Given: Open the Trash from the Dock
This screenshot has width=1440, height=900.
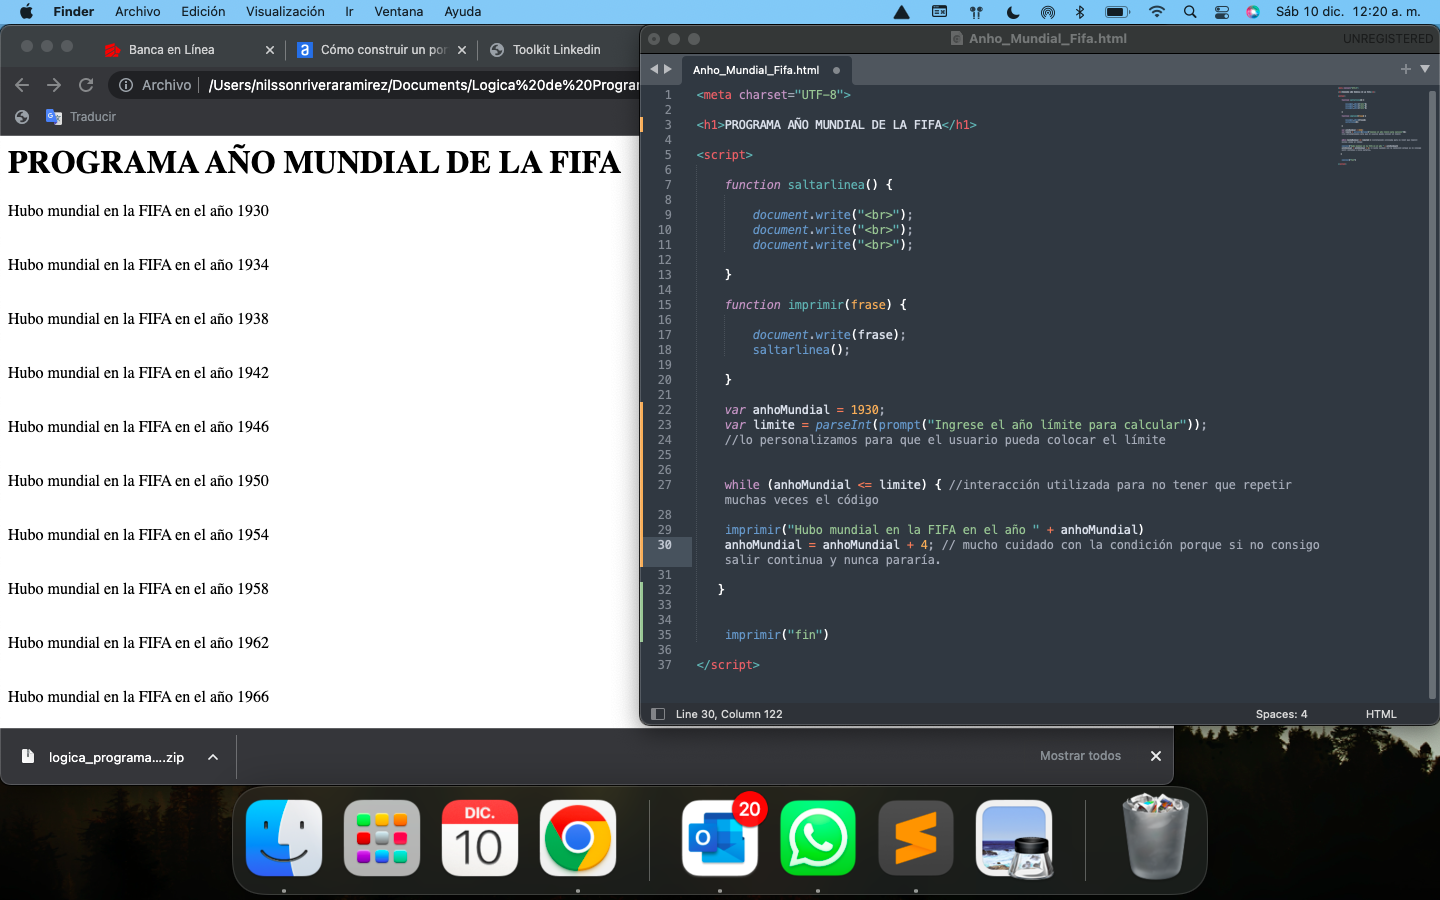Looking at the screenshot, I should [x=1155, y=839].
